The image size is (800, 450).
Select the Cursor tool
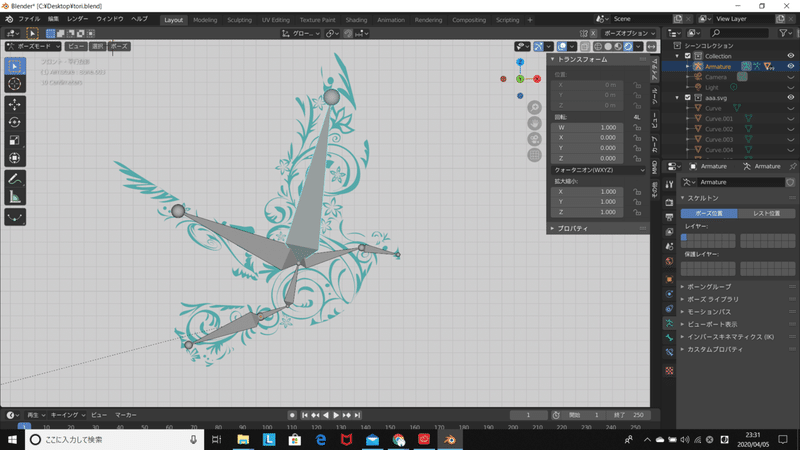[15, 84]
